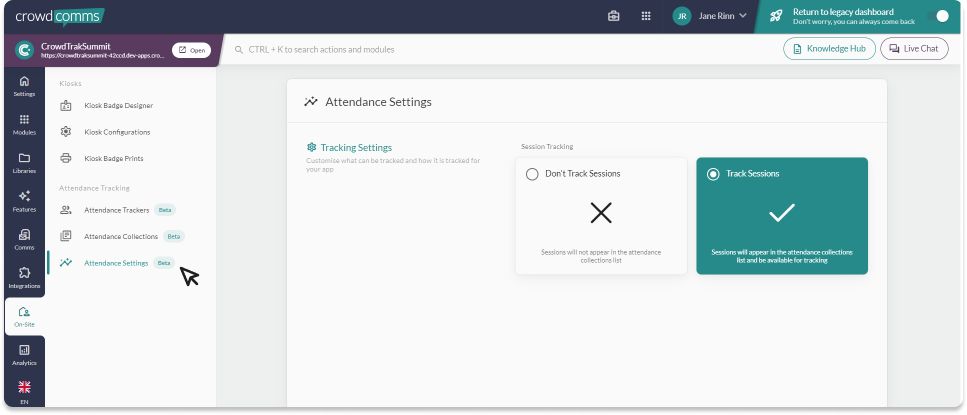The height and width of the screenshot is (415, 967).
Task: Open the Settings sidebar icon
Action: point(24,86)
